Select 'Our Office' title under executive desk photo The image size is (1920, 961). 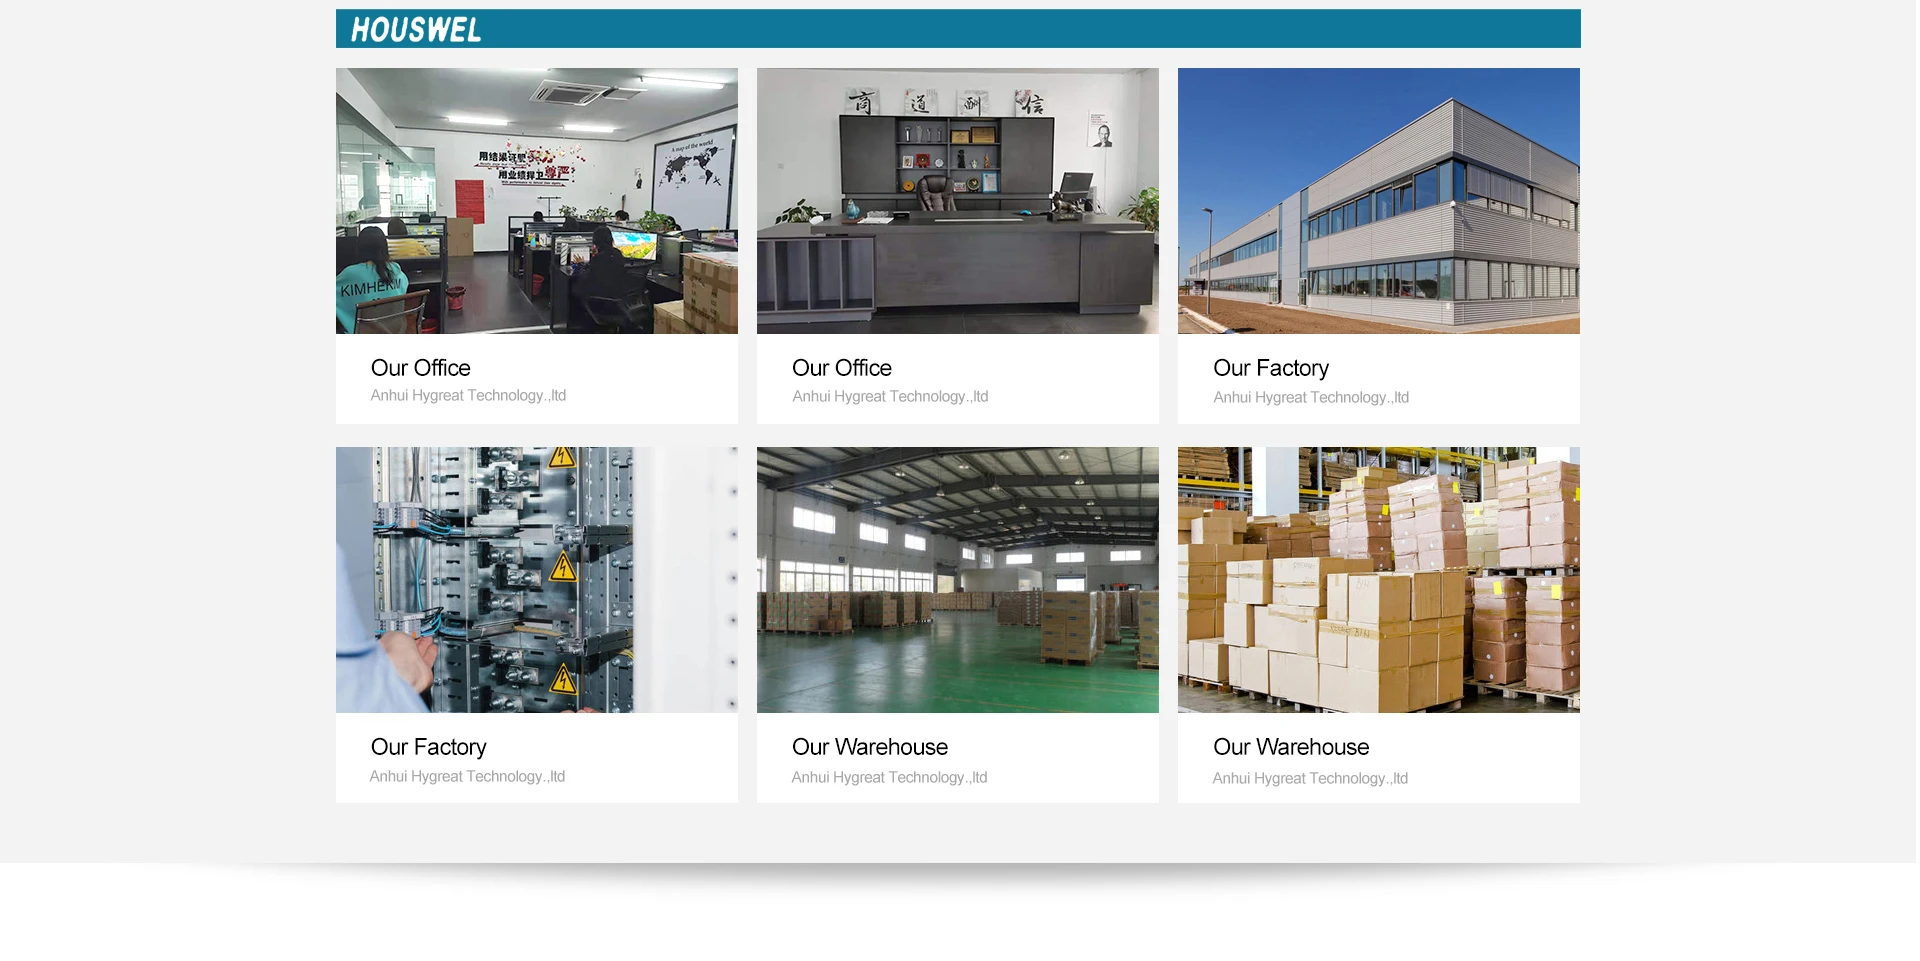(x=842, y=368)
